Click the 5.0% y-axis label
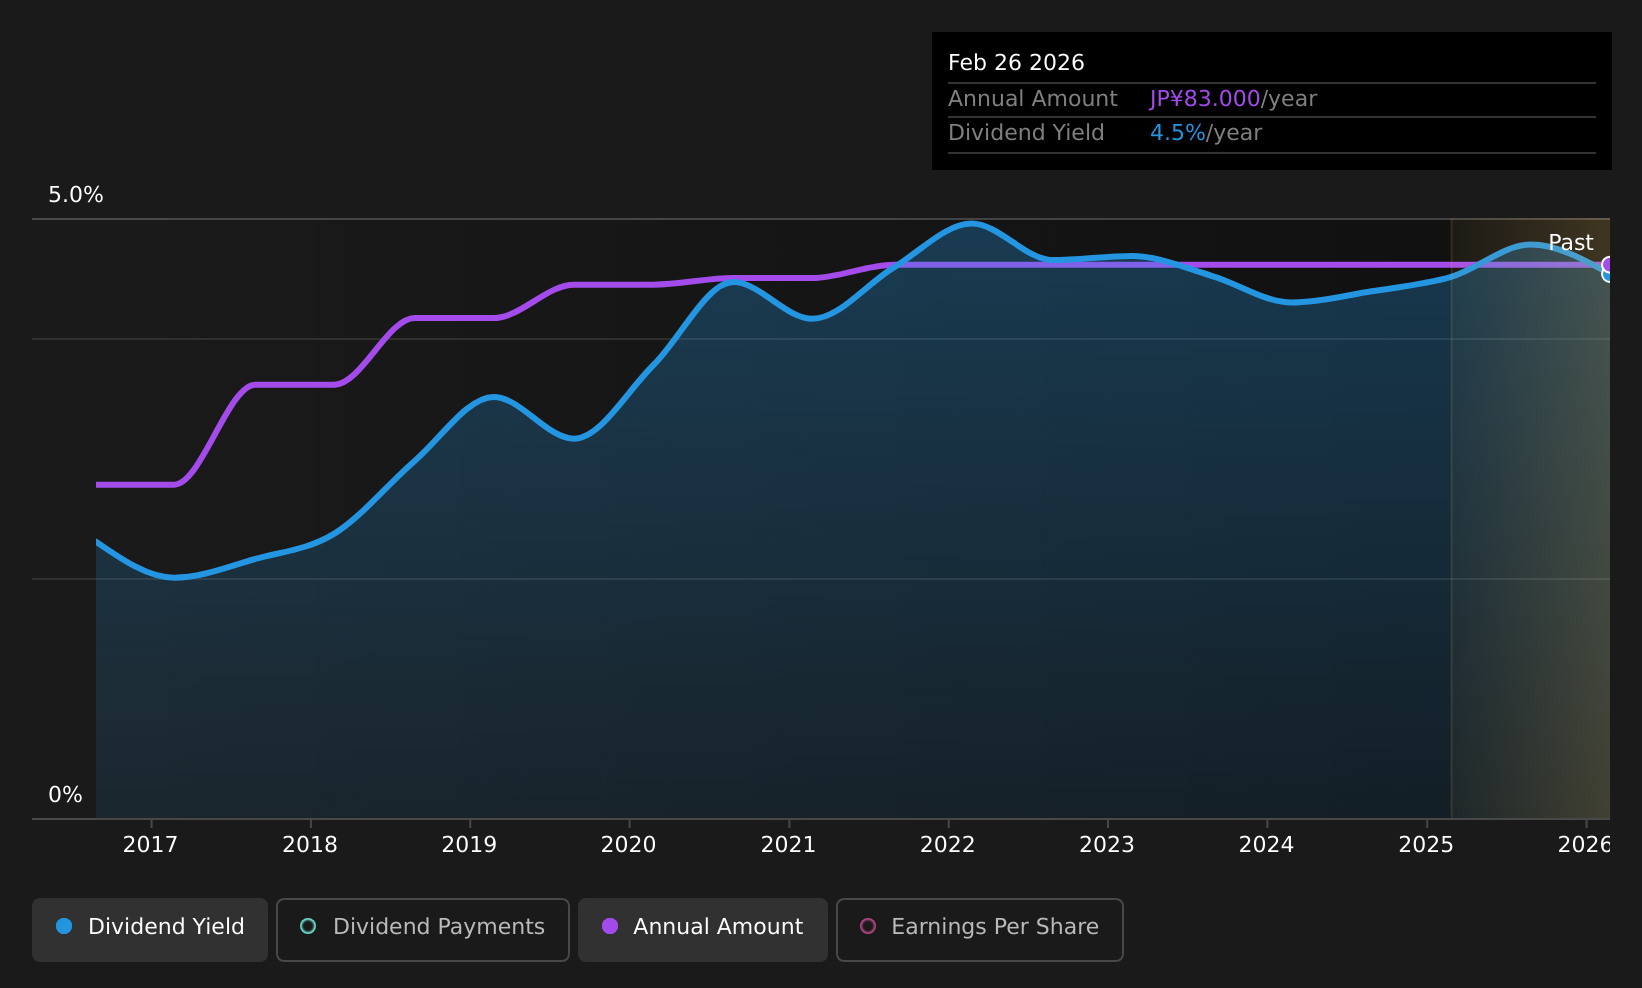 tap(76, 195)
